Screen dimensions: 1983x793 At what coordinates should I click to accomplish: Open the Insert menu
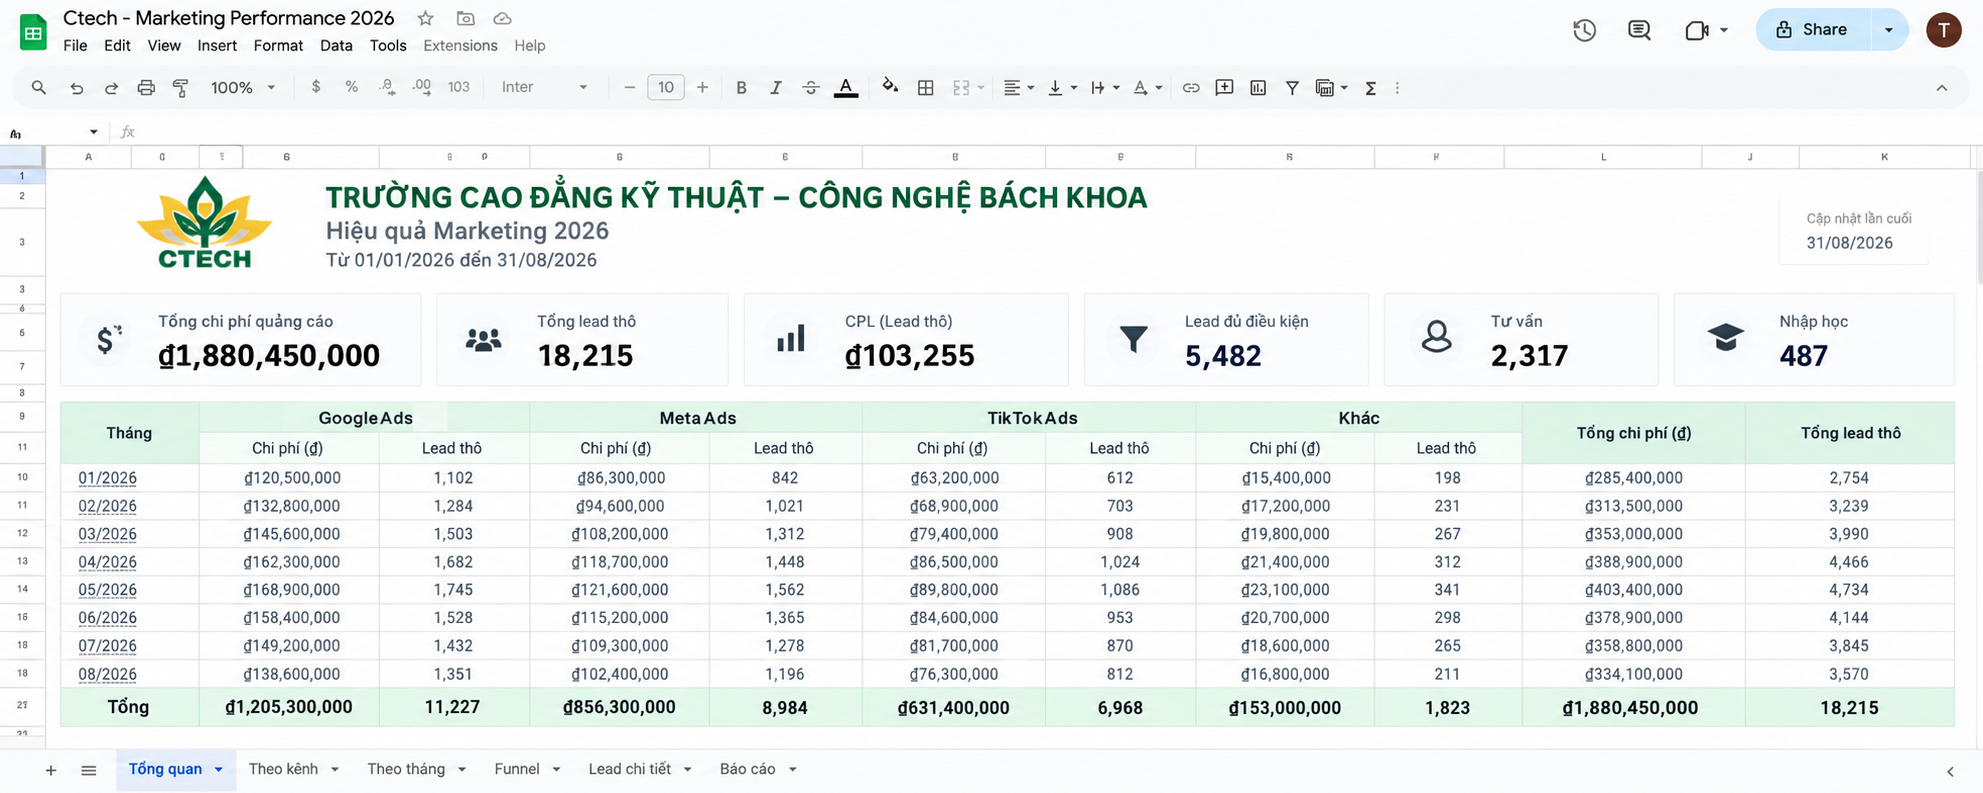tap(217, 45)
